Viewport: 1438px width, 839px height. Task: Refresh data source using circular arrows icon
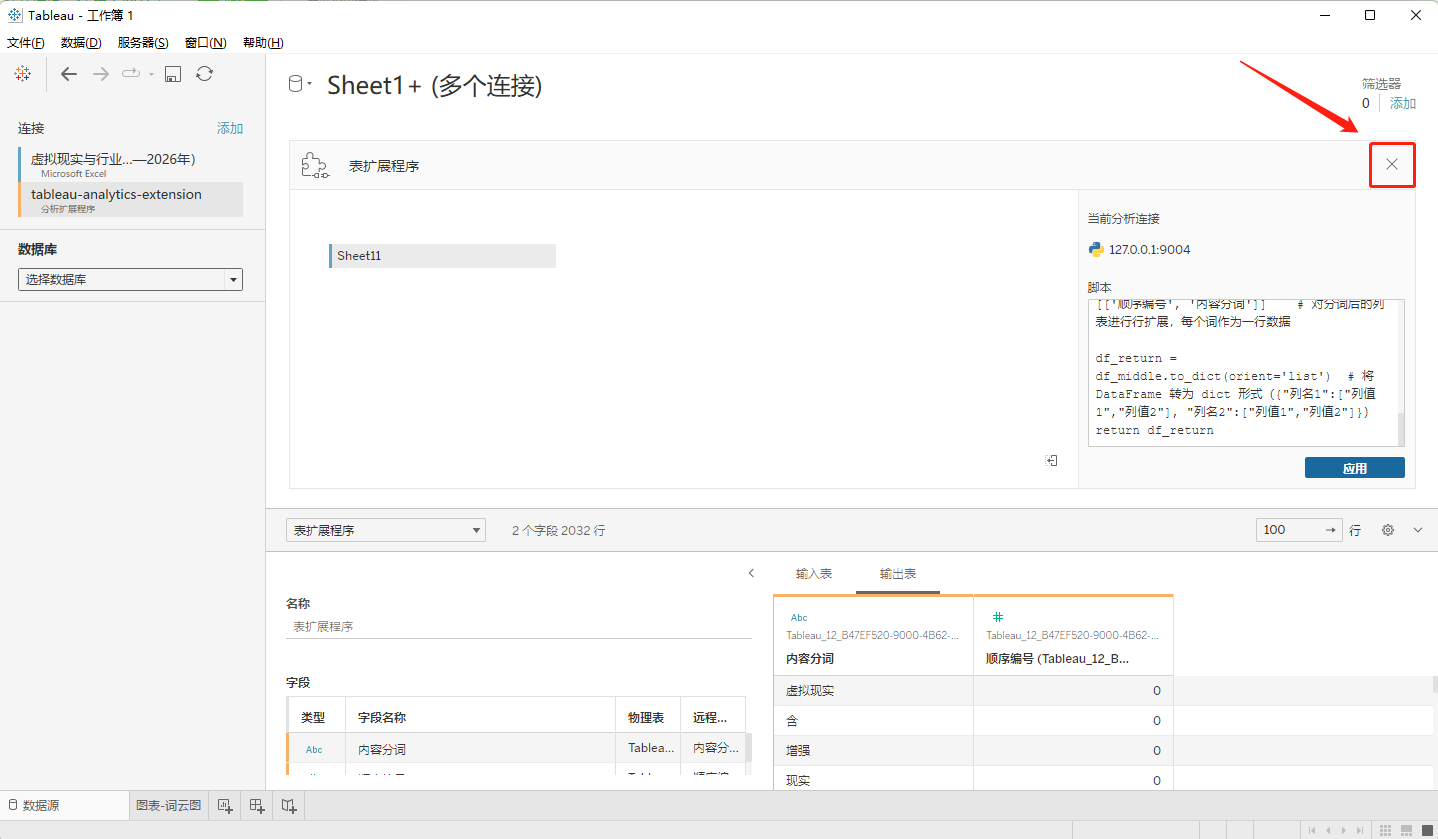[204, 74]
